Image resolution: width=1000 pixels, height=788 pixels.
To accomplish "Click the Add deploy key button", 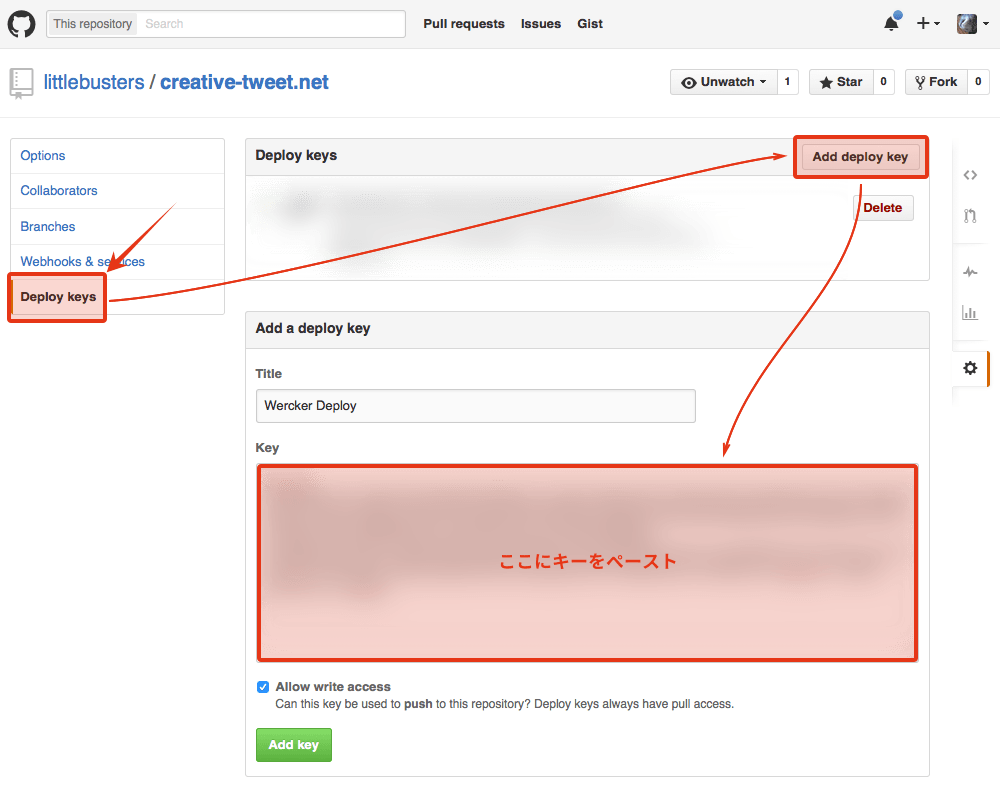I will (860, 157).
